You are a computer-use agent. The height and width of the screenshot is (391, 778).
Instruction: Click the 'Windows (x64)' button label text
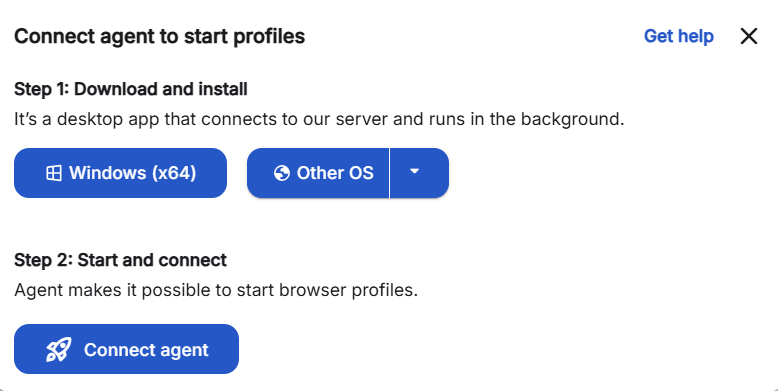(x=132, y=173)
